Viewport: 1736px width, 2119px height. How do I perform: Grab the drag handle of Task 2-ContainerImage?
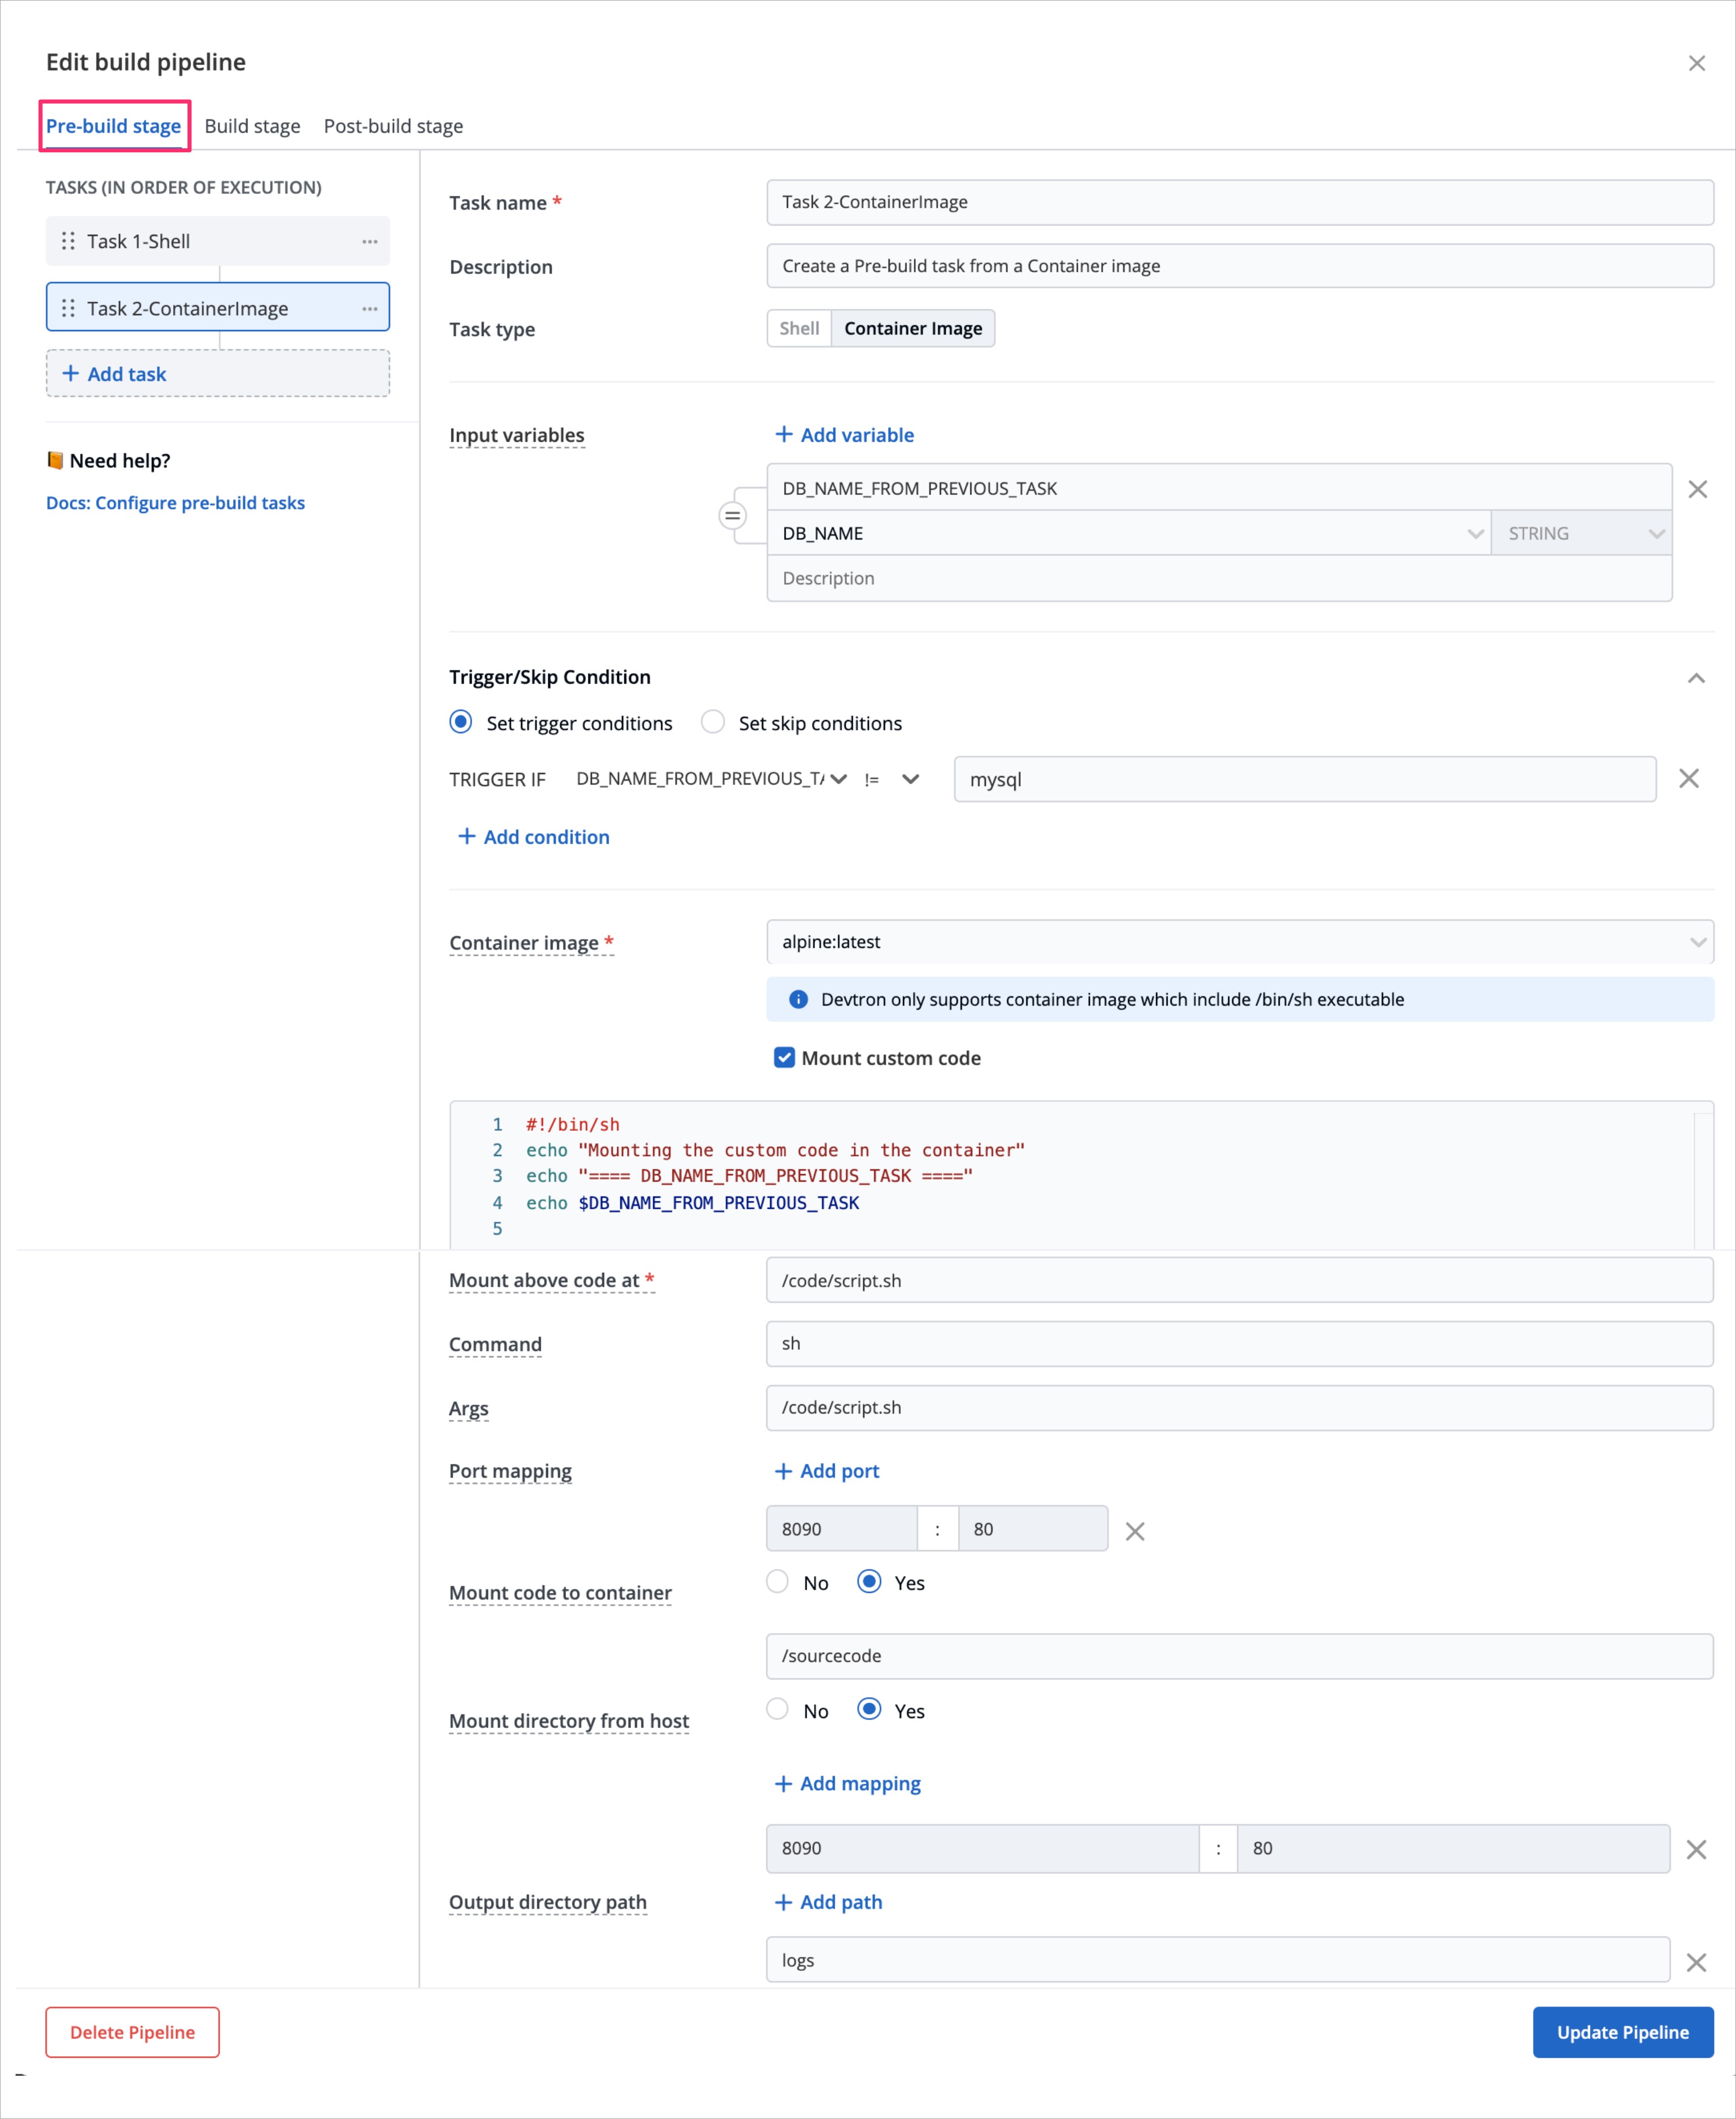coord(68,308)
